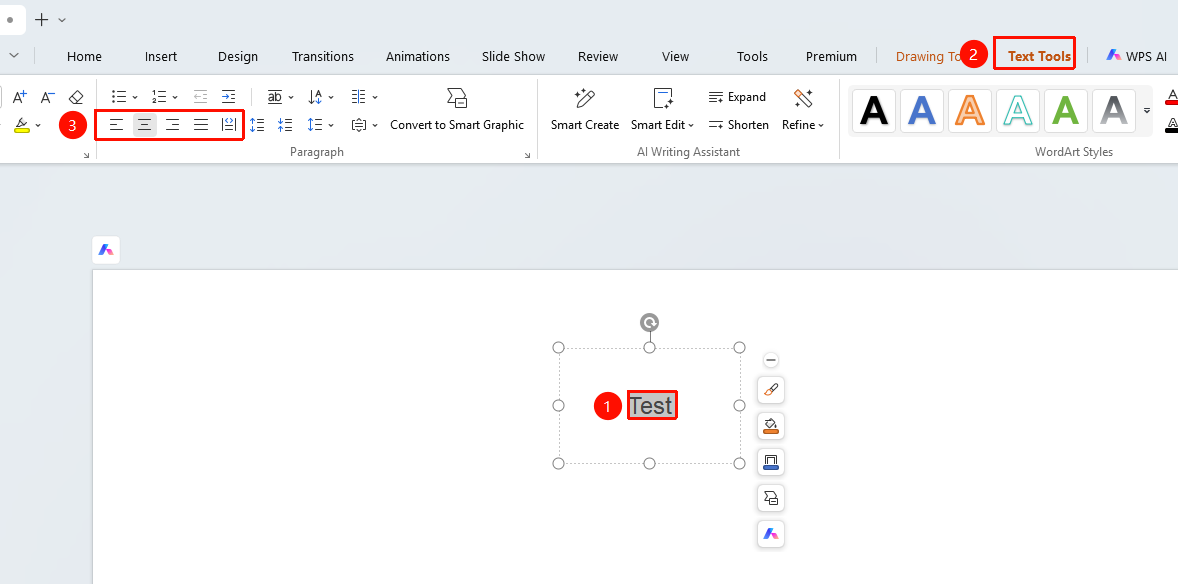The height and width of the screenshot is (584, 1178).
Task: Click the WPS AI button
Action: point(1136,56)
